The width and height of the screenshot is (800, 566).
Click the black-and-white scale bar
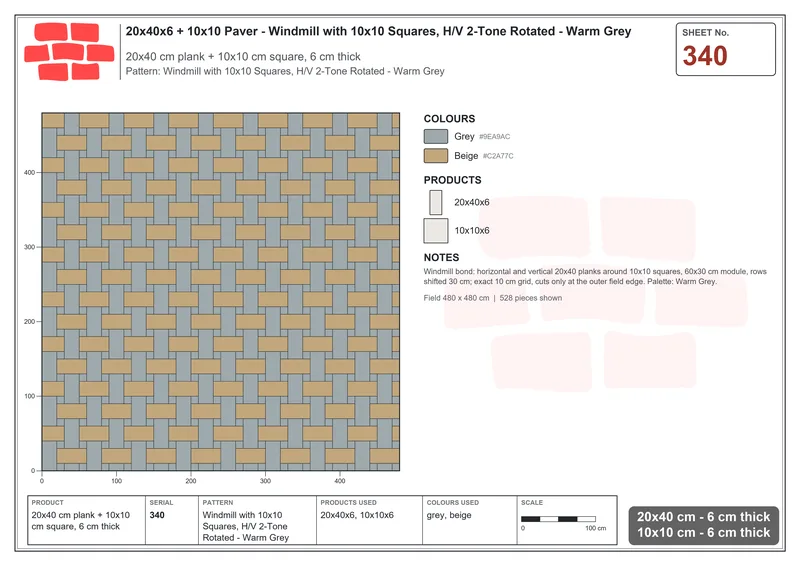coord(558,519)
